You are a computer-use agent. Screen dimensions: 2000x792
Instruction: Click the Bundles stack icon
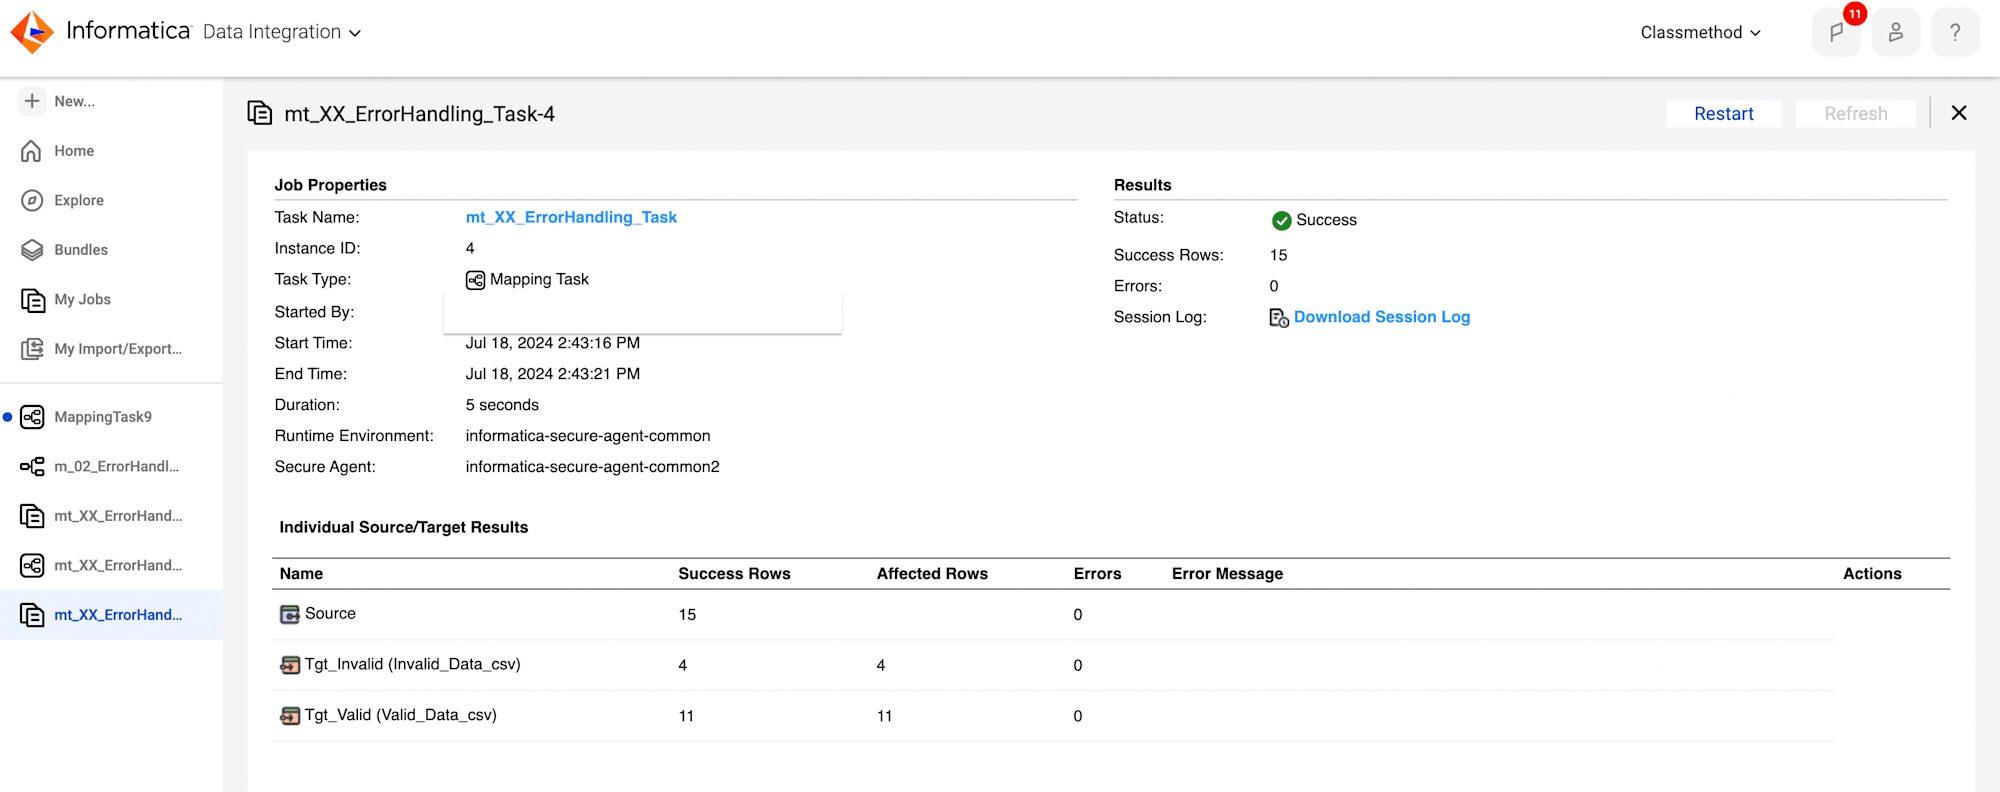32,250
